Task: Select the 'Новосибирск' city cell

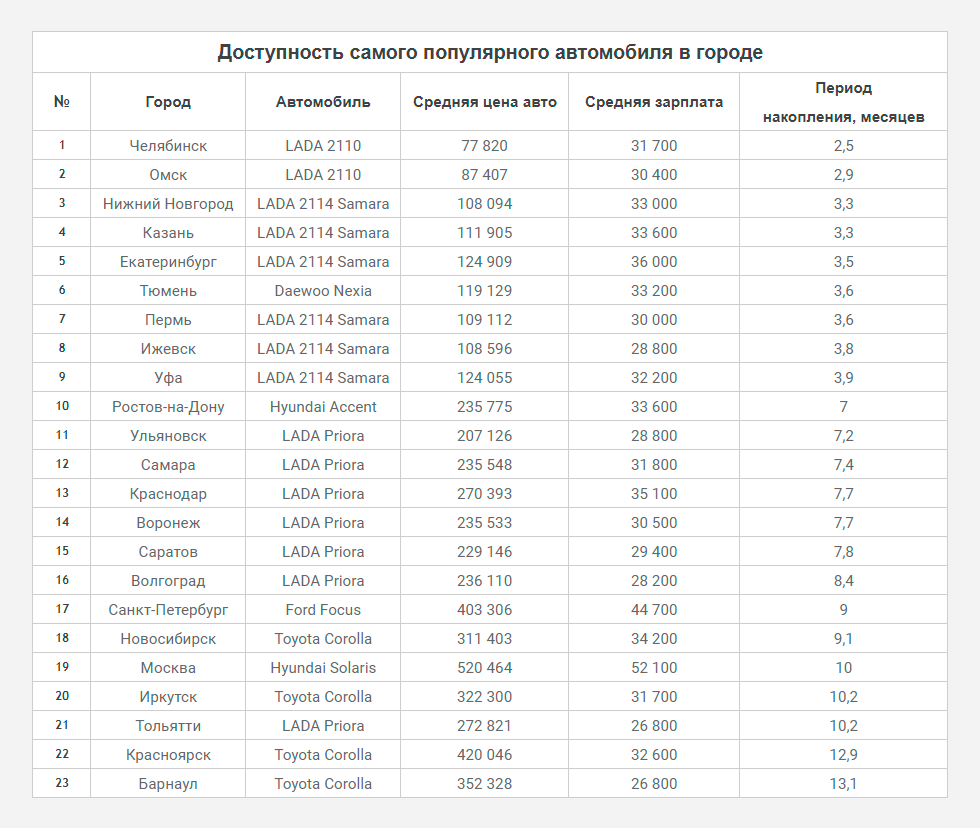Action: point(168,639)
